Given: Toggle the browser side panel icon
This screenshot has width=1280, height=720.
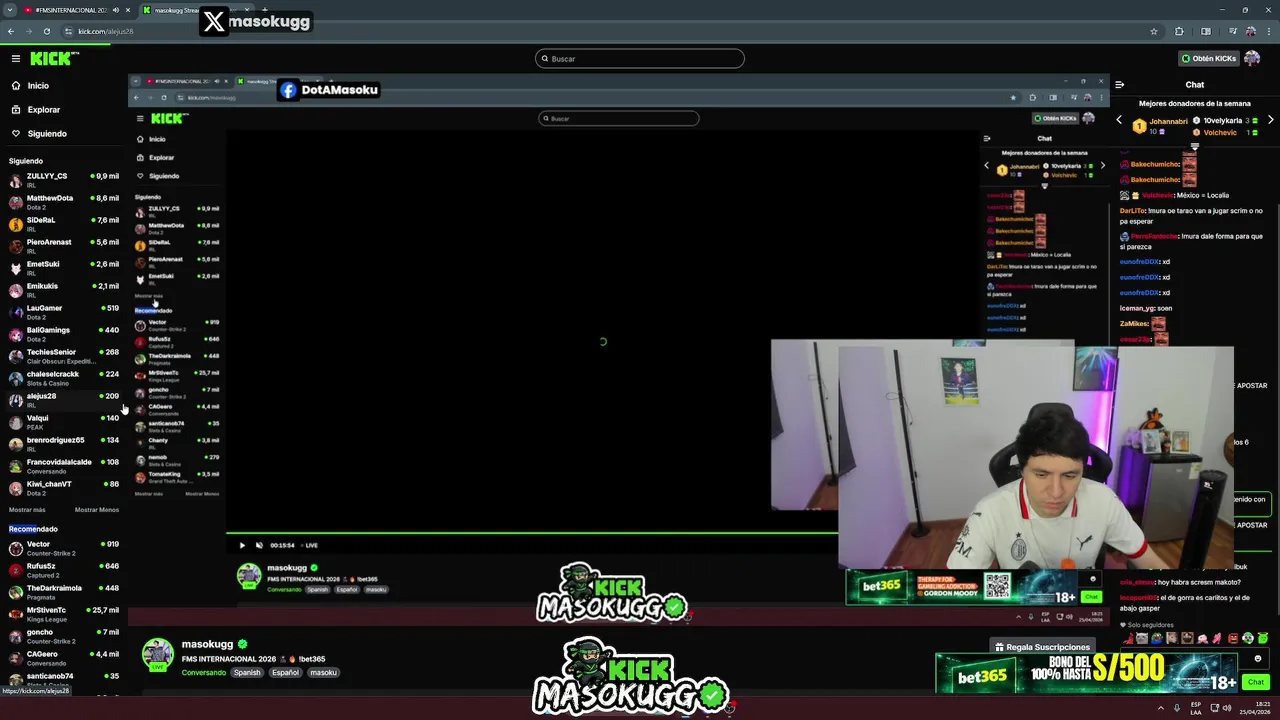Looking at the screenshot, I should click(1206, 31).
